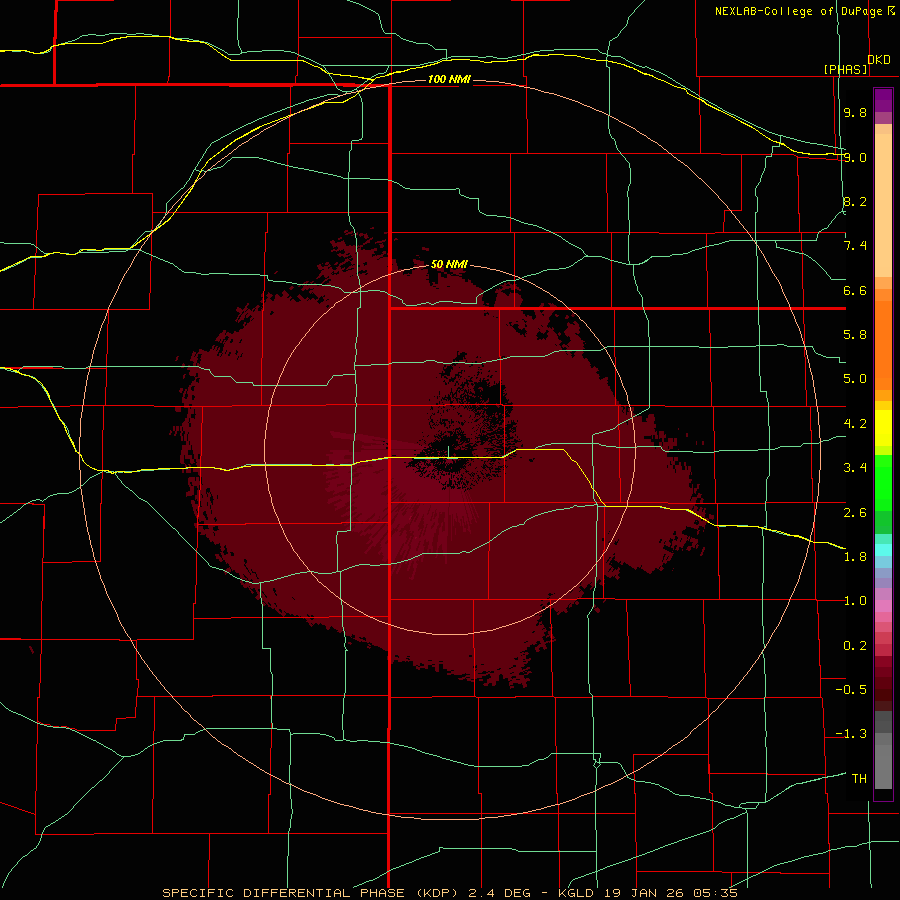The image size is (900, 900).
Task: Click the radar site marker at center
Action: tap(448, 453)
